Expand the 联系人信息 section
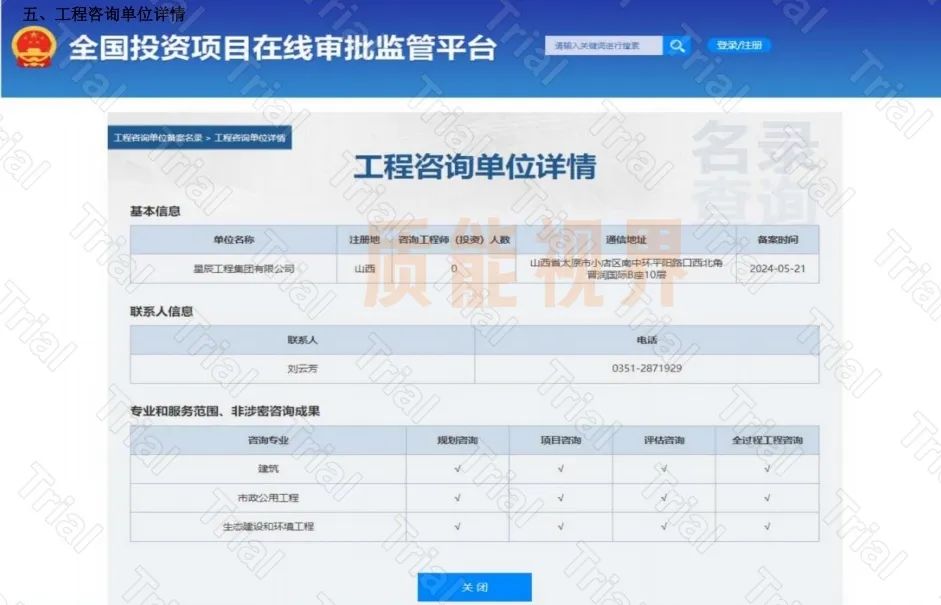 155,312
